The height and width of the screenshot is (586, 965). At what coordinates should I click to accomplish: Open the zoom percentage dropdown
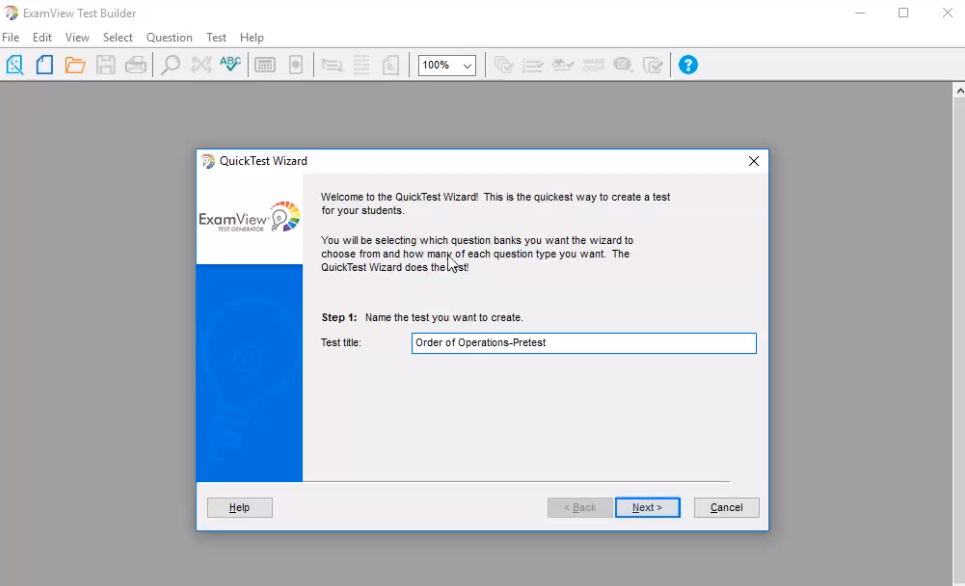click(x=466, y=64)
